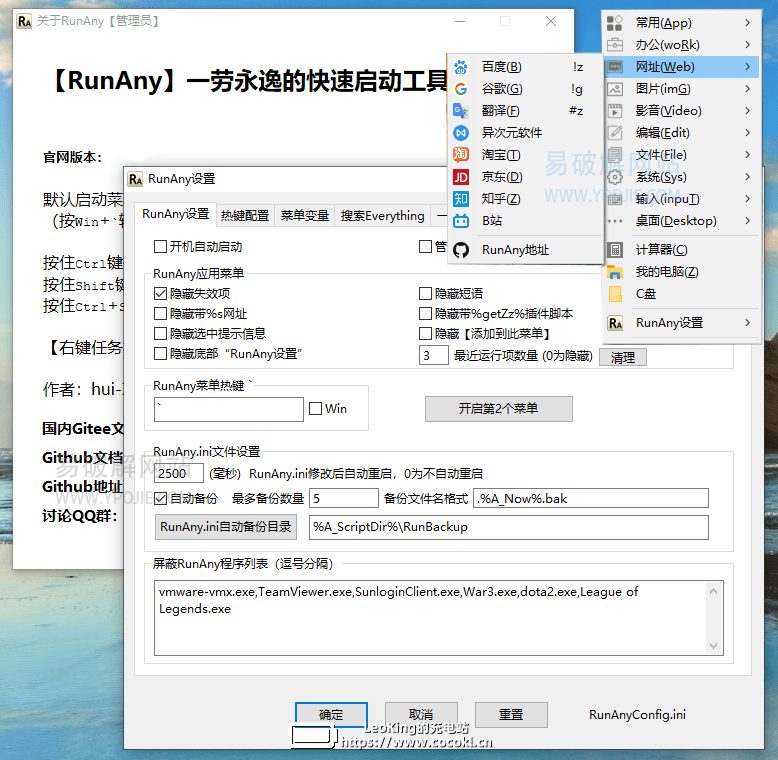Open the 搜索Everything tab

[383, 216]
